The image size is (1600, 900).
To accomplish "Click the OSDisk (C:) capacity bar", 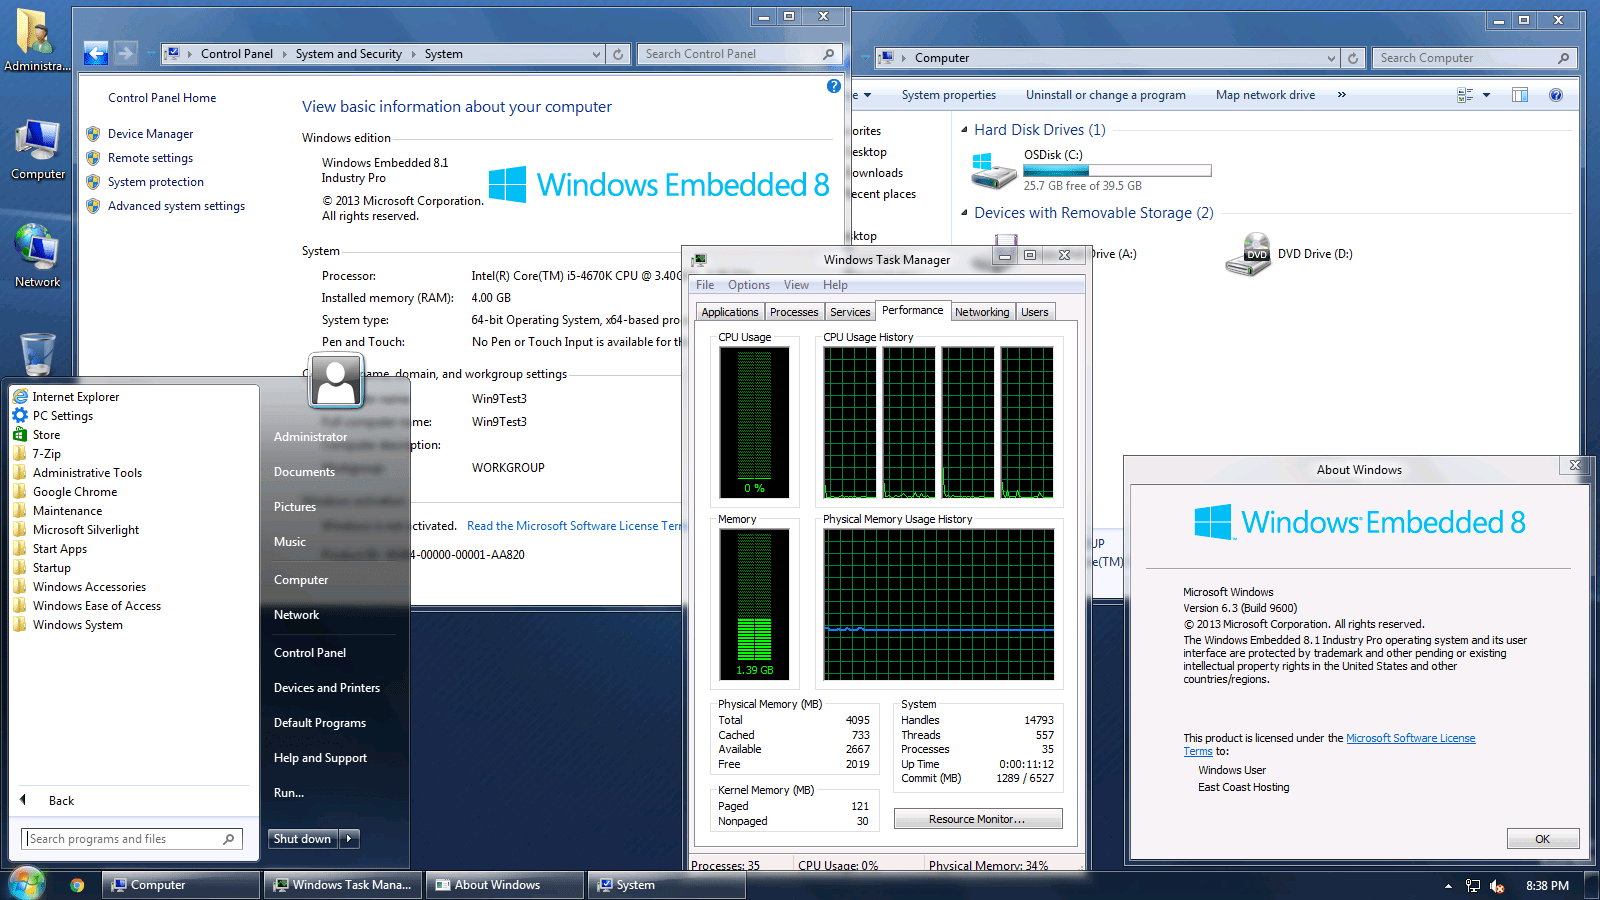I will (1117, 169).
